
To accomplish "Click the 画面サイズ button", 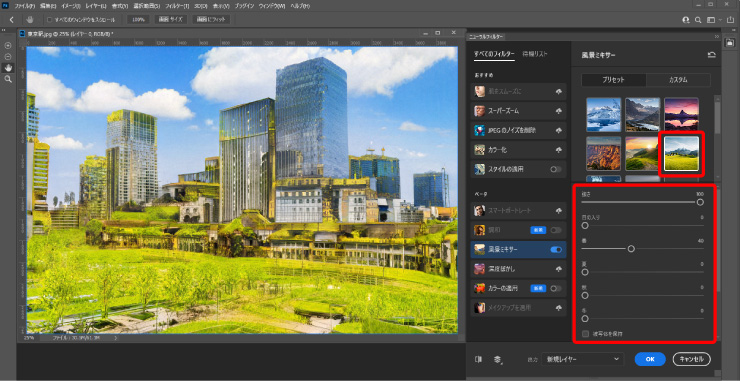I will pos(170,20).
